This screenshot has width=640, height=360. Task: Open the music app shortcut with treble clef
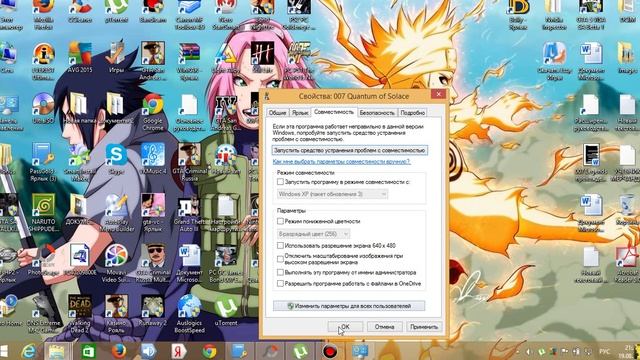point(153,158)
